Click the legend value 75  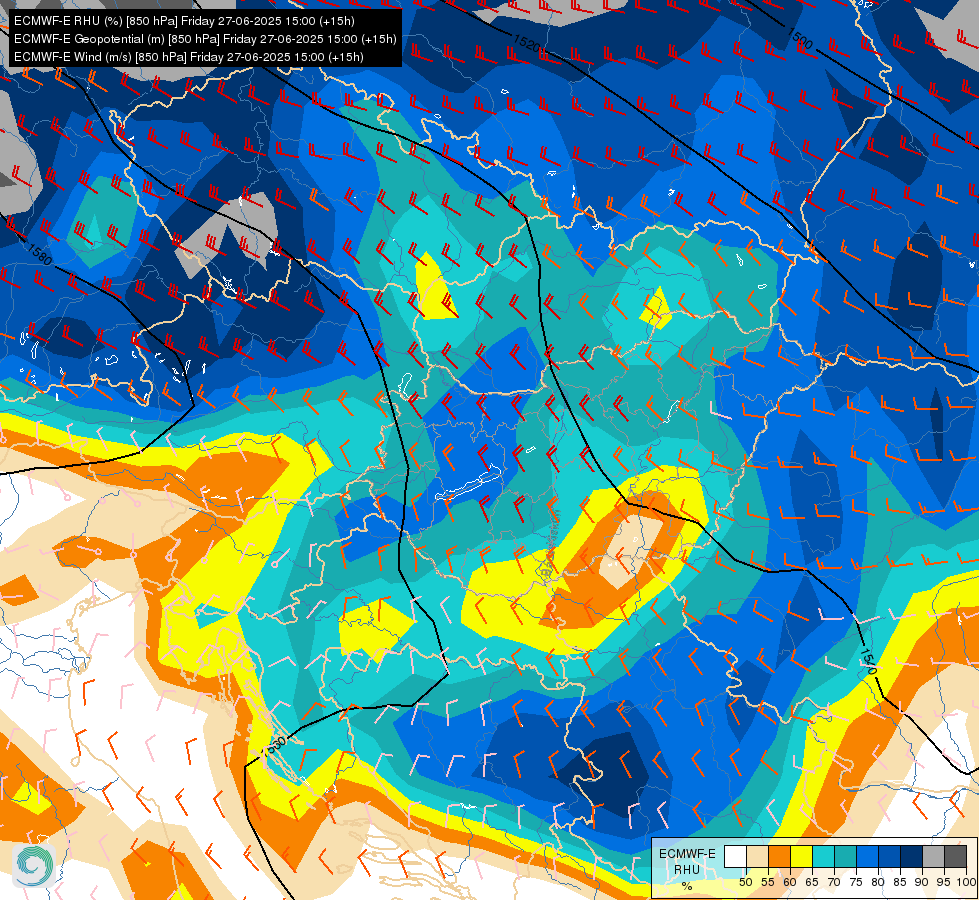point(856,882)
